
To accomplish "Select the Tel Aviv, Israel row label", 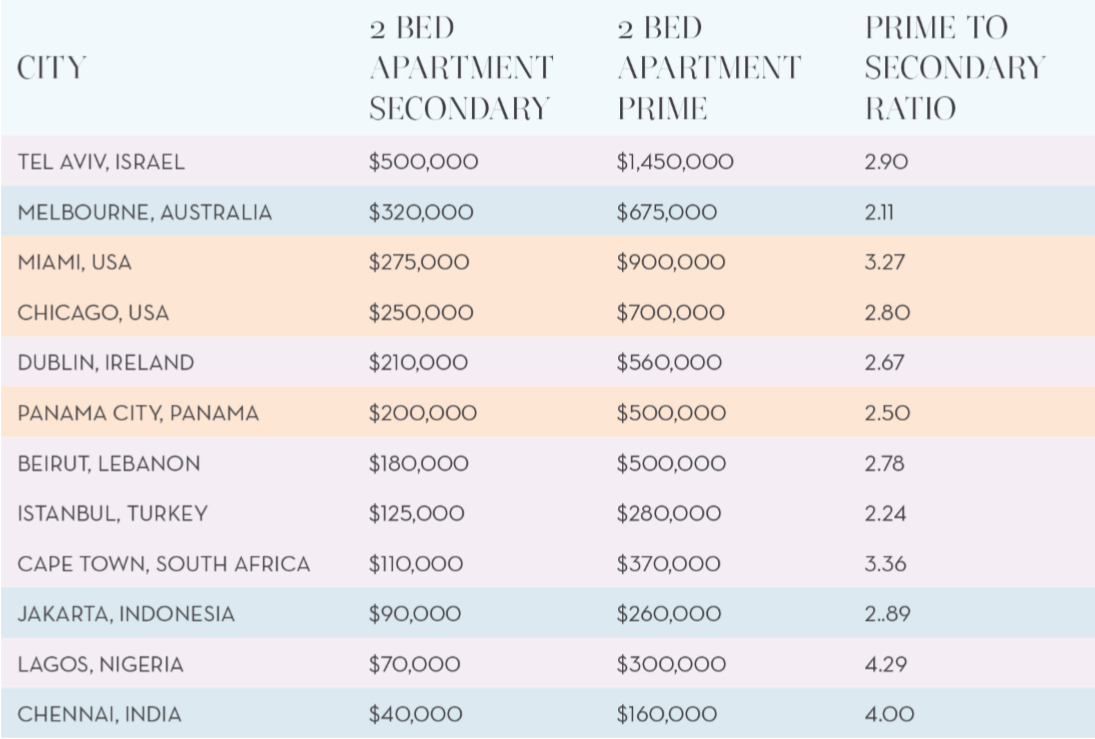I will tap(101, 162).
